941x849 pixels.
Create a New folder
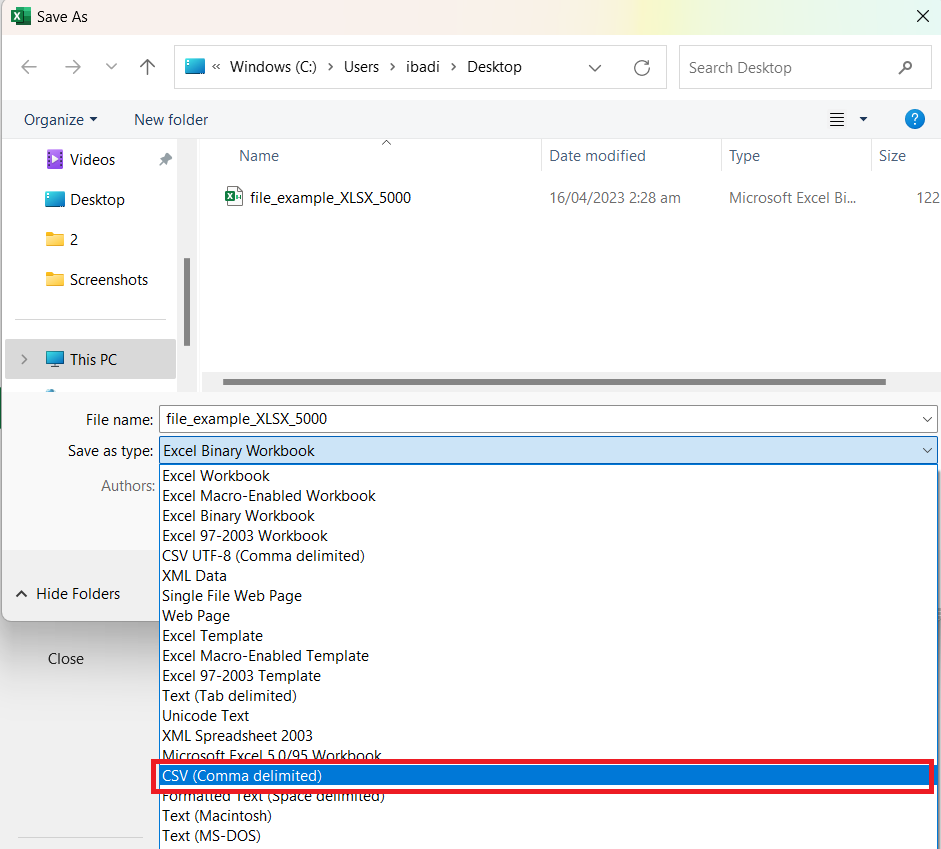(171, 120)
